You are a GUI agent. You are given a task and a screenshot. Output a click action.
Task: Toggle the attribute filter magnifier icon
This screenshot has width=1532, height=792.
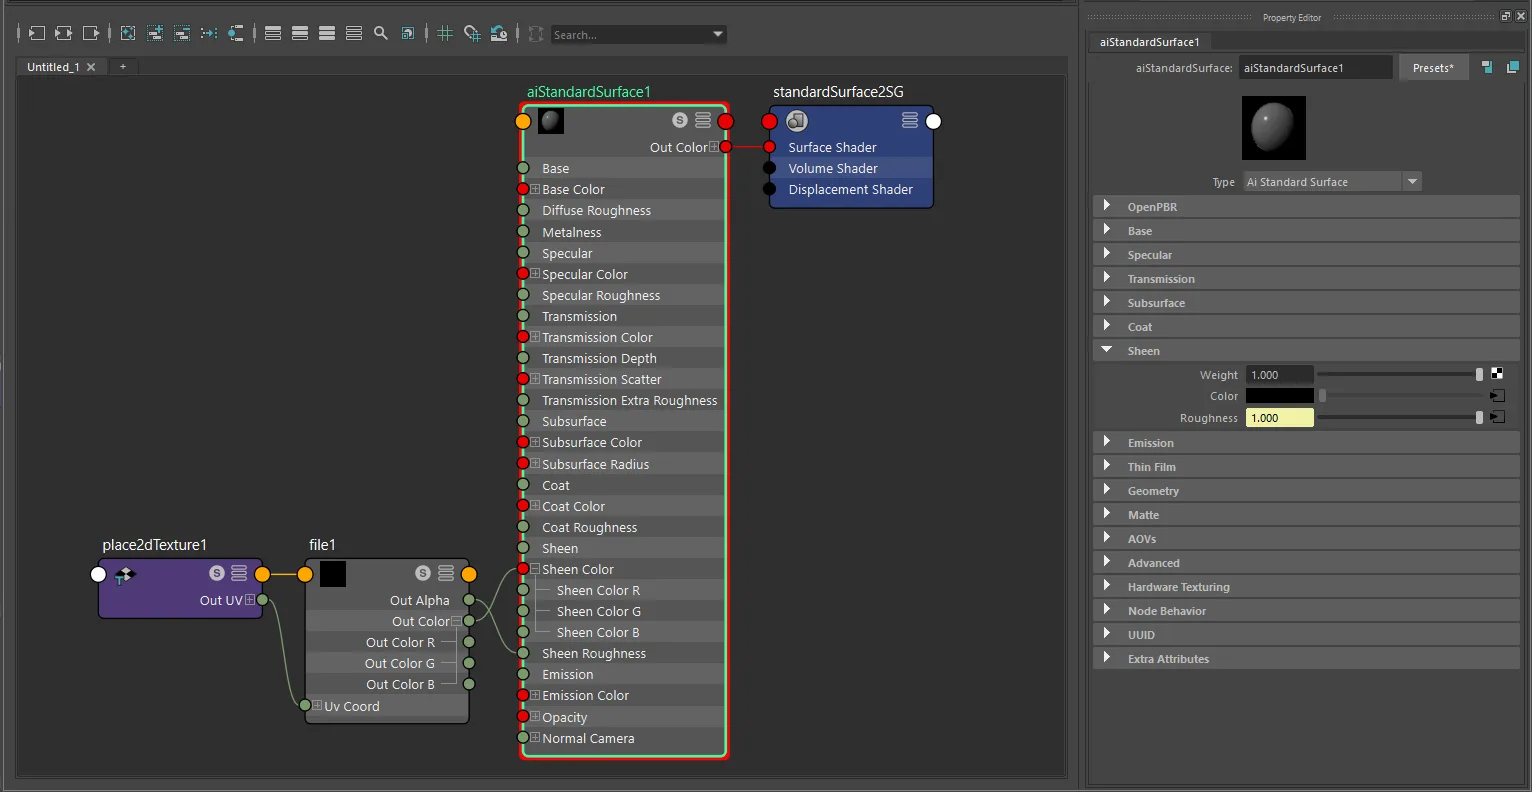tap(381, 33)
